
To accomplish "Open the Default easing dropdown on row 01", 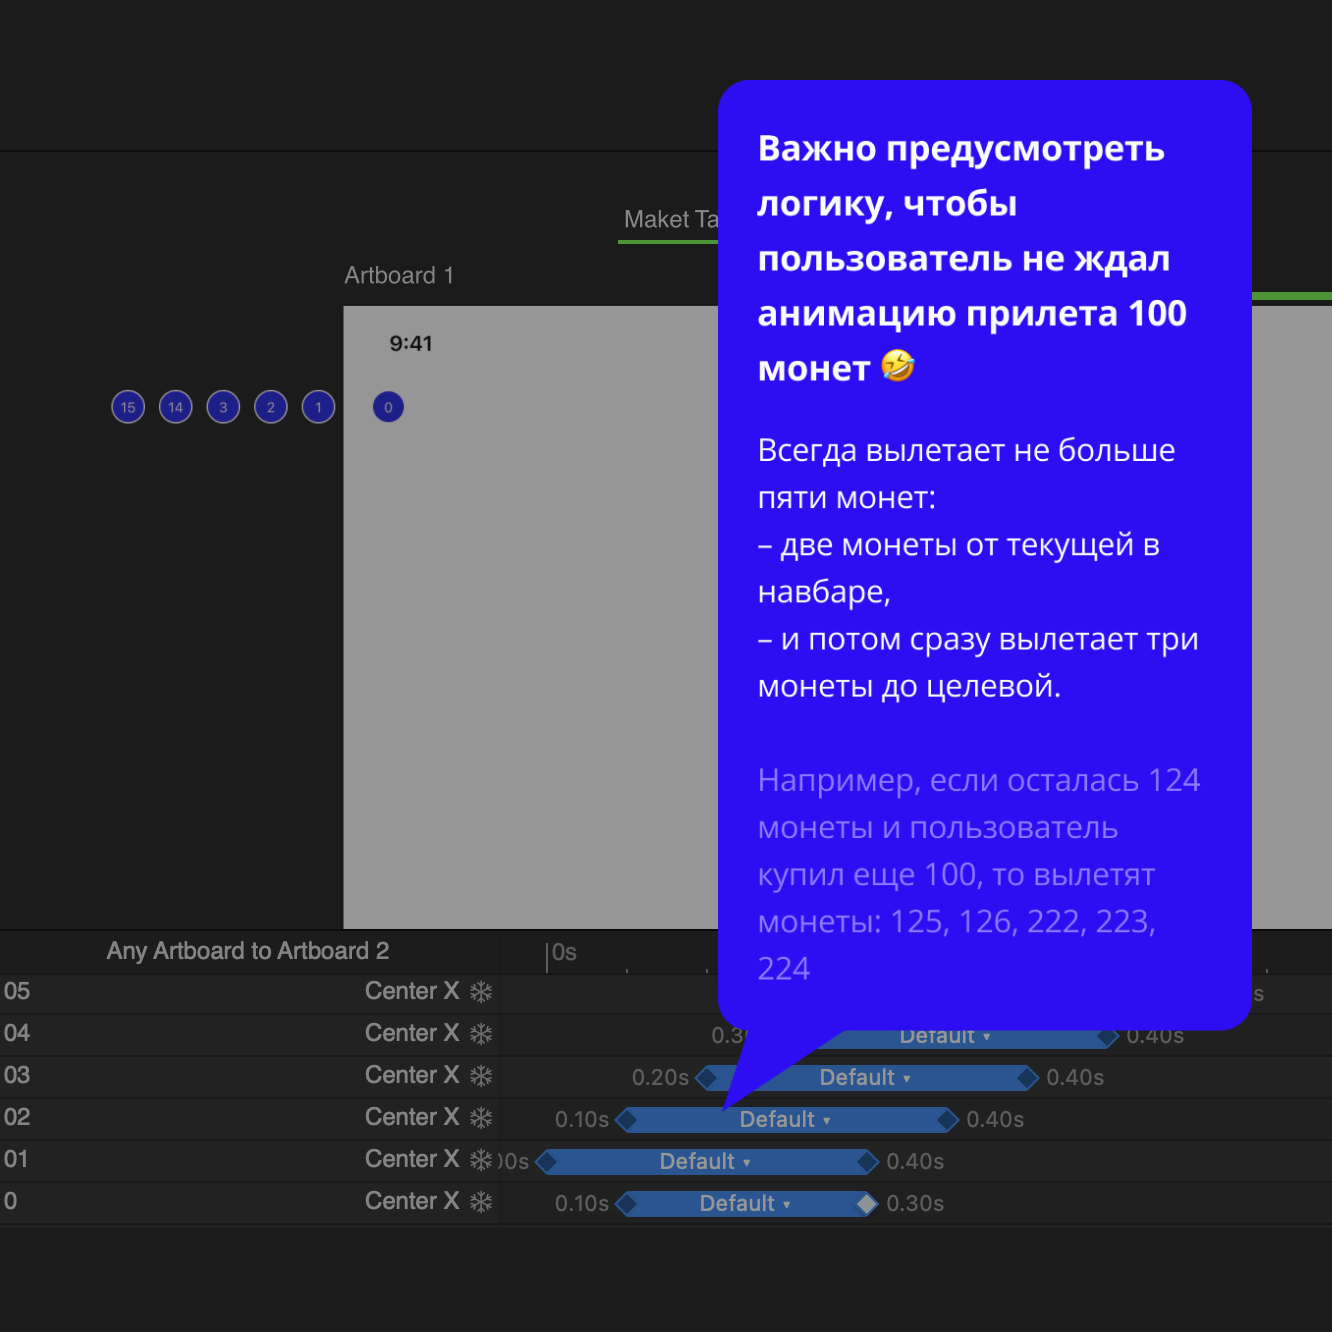I will [x=705, y=1162].
